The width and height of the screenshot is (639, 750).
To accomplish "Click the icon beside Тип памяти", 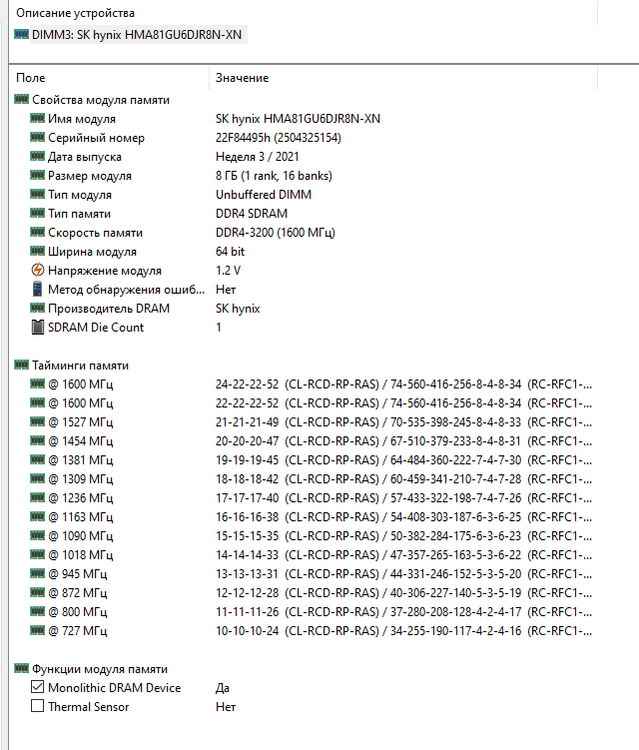I will [37, 213].
